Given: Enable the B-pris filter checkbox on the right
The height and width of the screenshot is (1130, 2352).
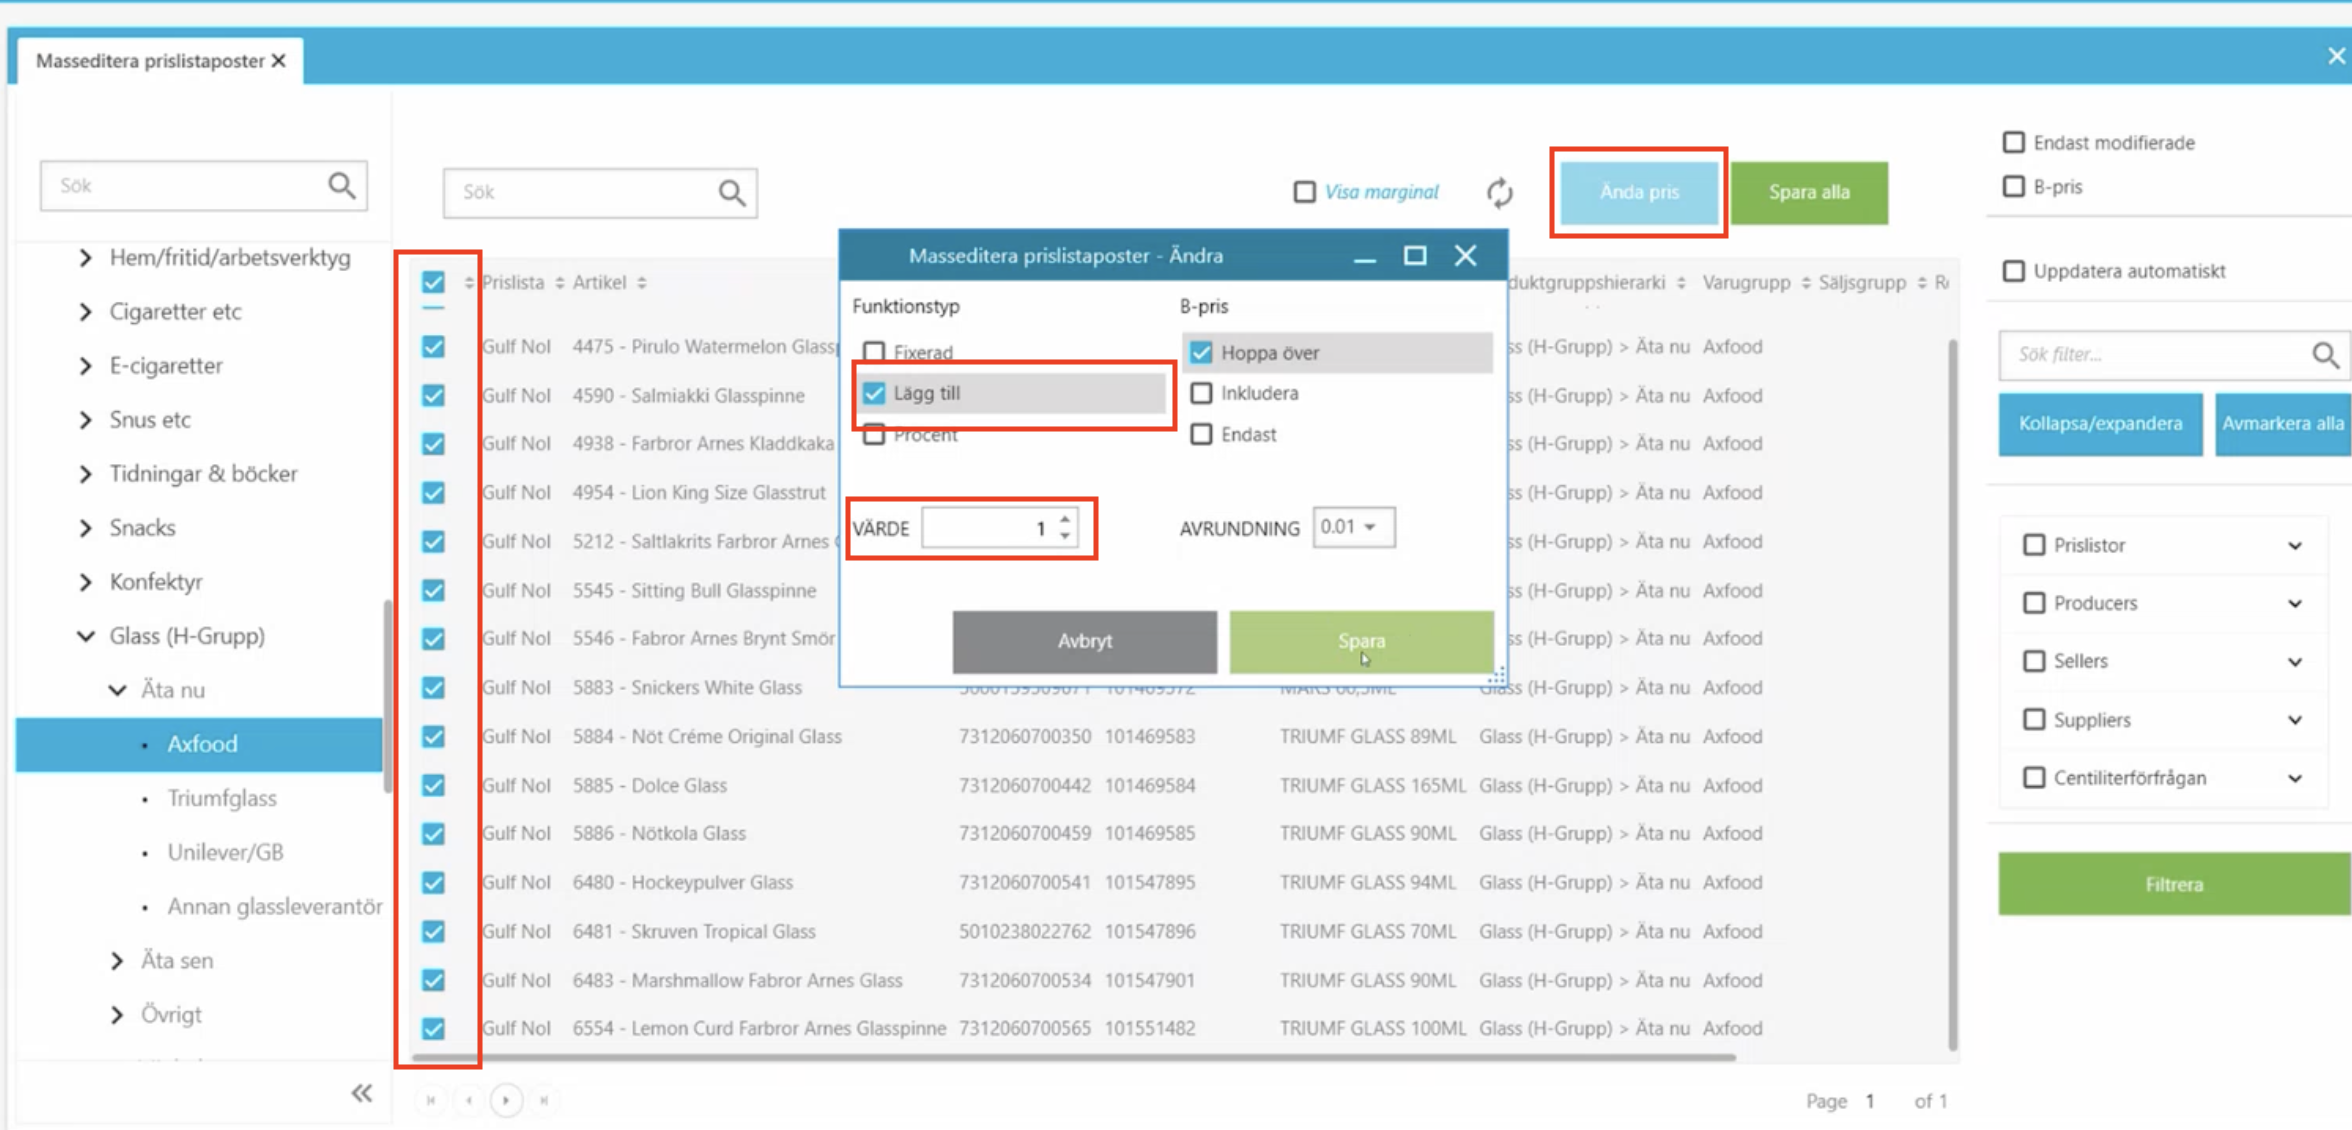Looking at the screenshot, I should [2013, 187].
